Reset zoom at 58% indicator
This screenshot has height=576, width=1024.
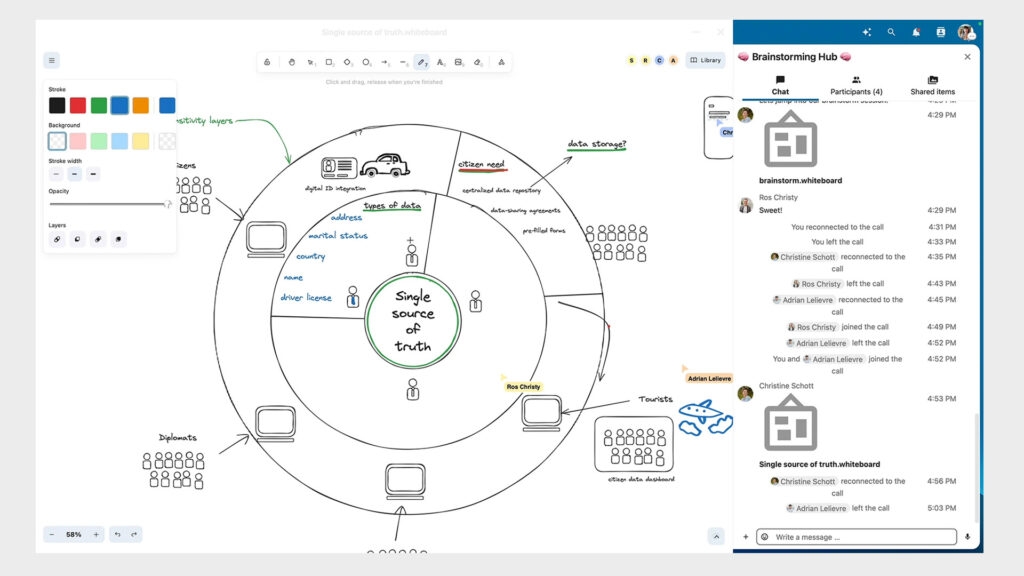74,534
